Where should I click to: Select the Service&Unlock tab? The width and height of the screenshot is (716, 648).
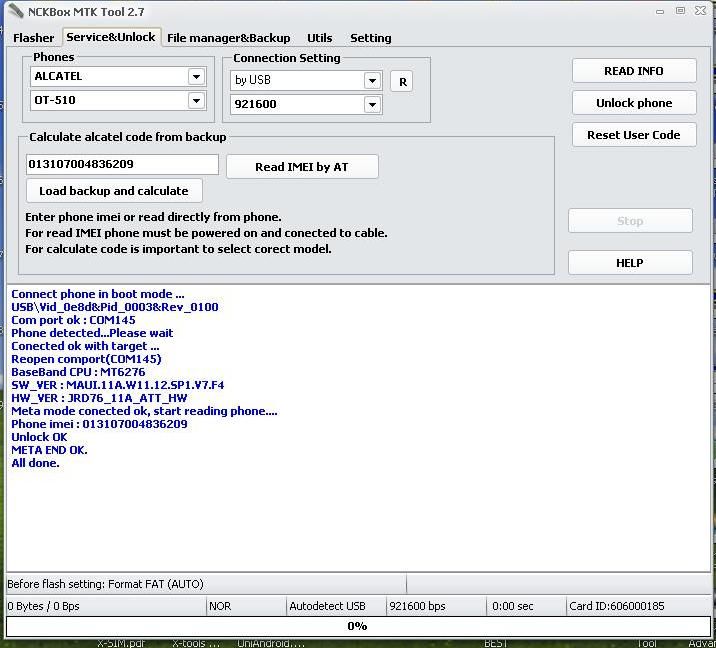[111, 37]
